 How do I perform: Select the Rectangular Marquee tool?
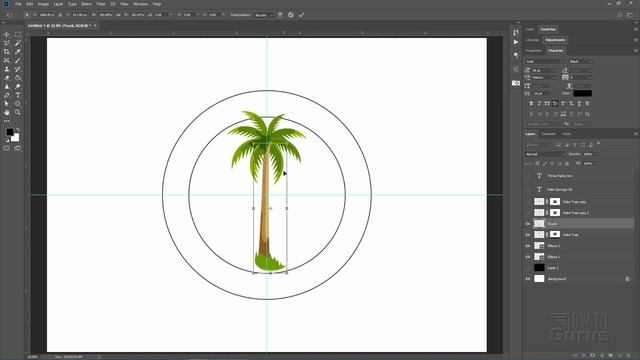pos(18,35)
